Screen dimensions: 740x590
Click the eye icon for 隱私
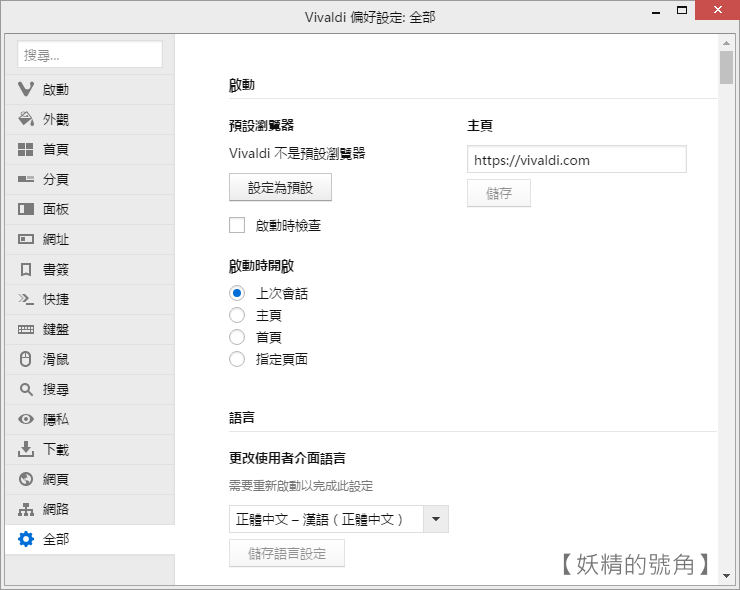26,419
